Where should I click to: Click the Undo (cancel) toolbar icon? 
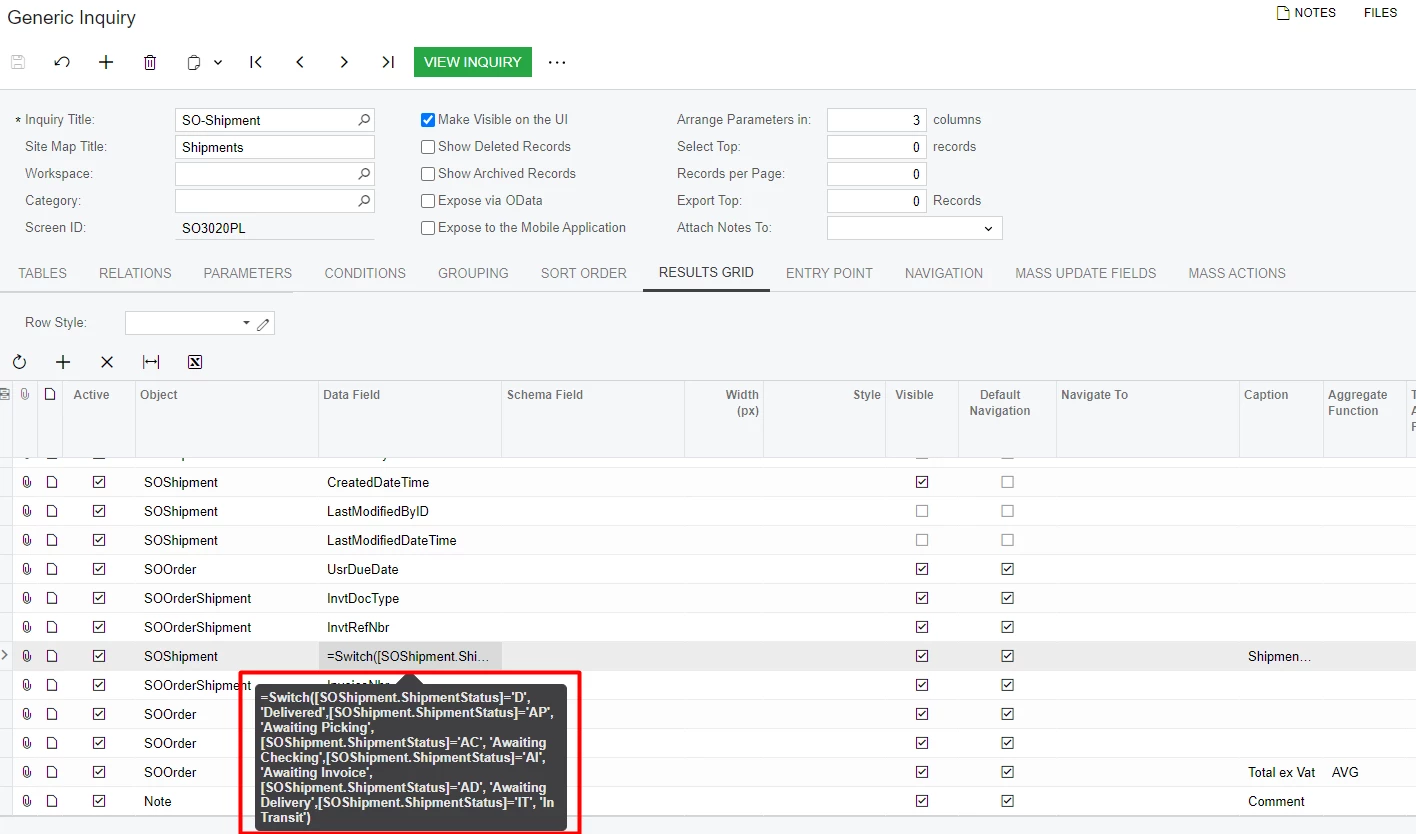click(62, 62)
